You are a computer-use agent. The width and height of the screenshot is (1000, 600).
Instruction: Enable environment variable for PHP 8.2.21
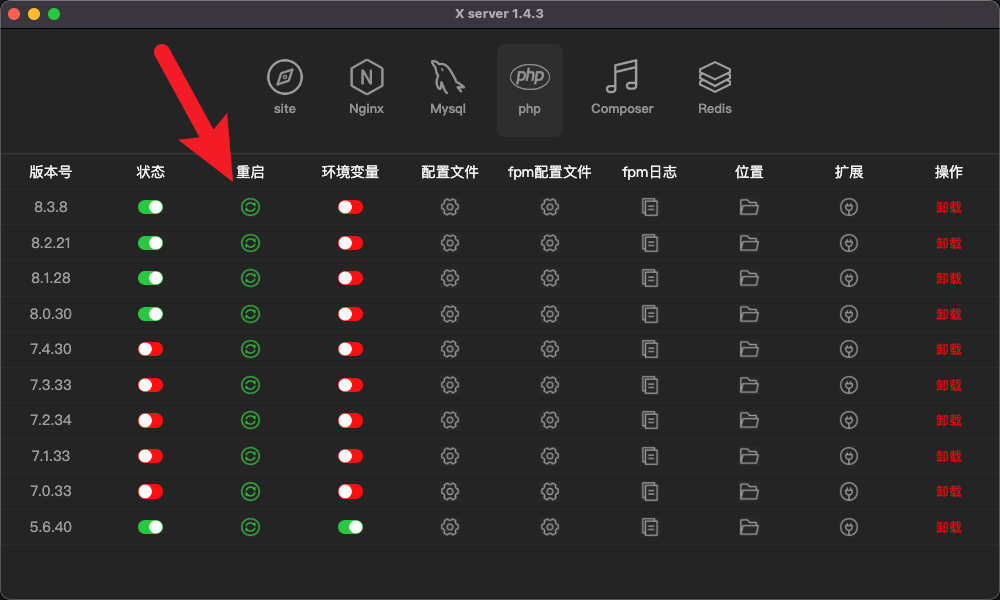tap(350, 243)
